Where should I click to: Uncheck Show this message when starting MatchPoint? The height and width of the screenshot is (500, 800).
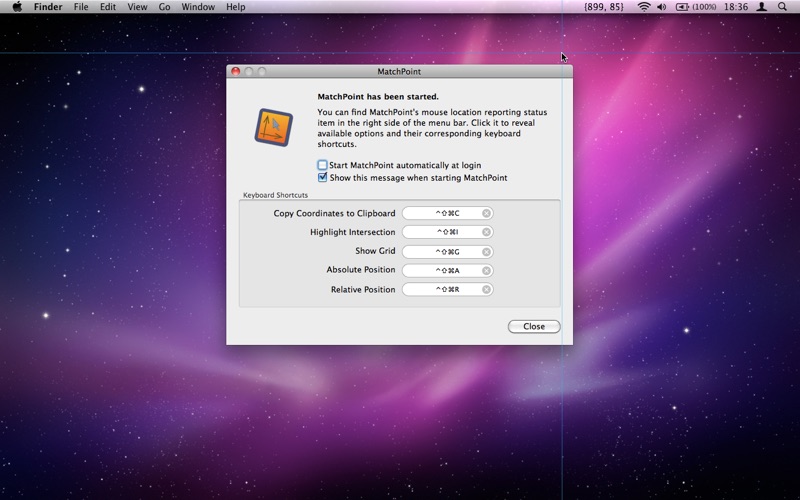coord(323,178)
